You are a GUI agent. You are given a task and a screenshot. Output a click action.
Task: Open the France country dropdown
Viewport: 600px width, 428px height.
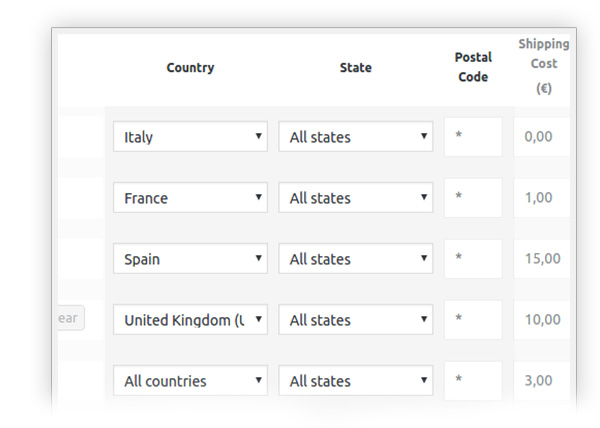(190, 198)
